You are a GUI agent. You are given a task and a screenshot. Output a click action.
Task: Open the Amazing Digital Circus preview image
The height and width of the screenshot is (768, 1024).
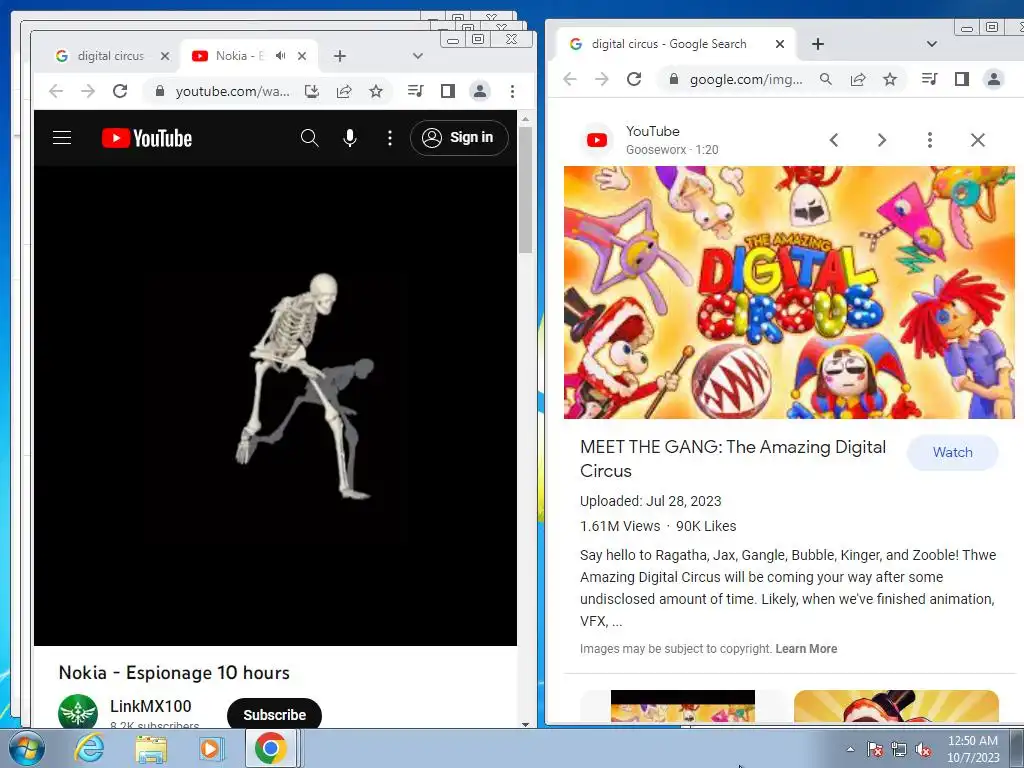pyautogui.click(x=789, y=292)
